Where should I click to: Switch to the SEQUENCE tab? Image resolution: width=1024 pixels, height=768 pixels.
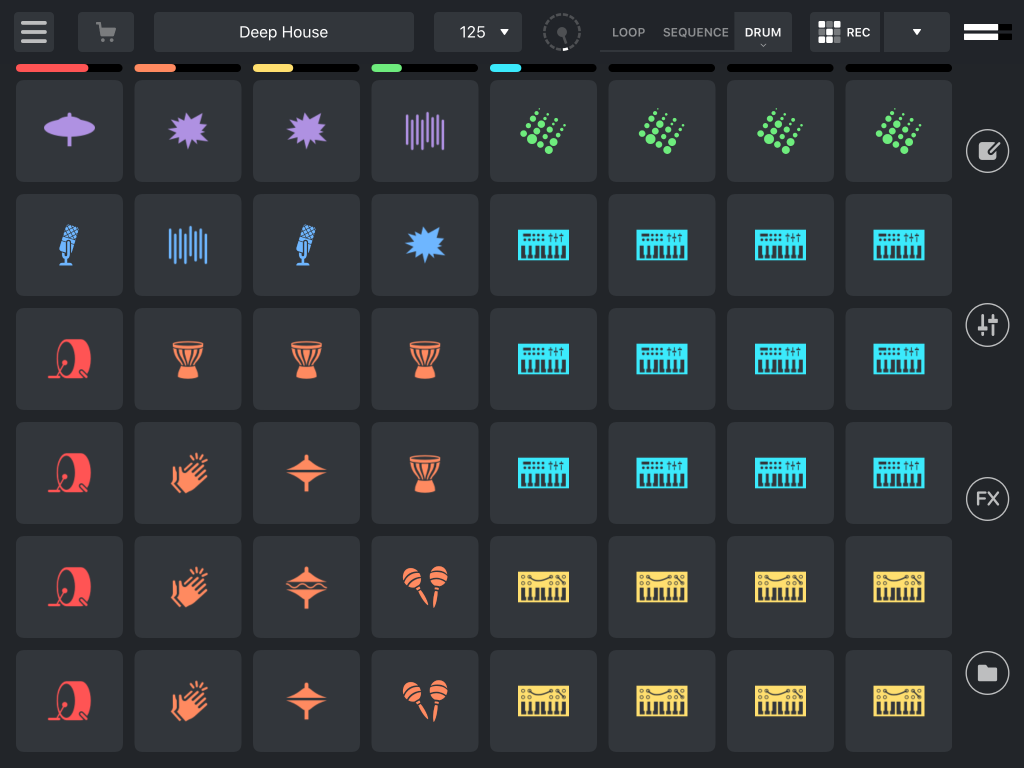point(695,32)
